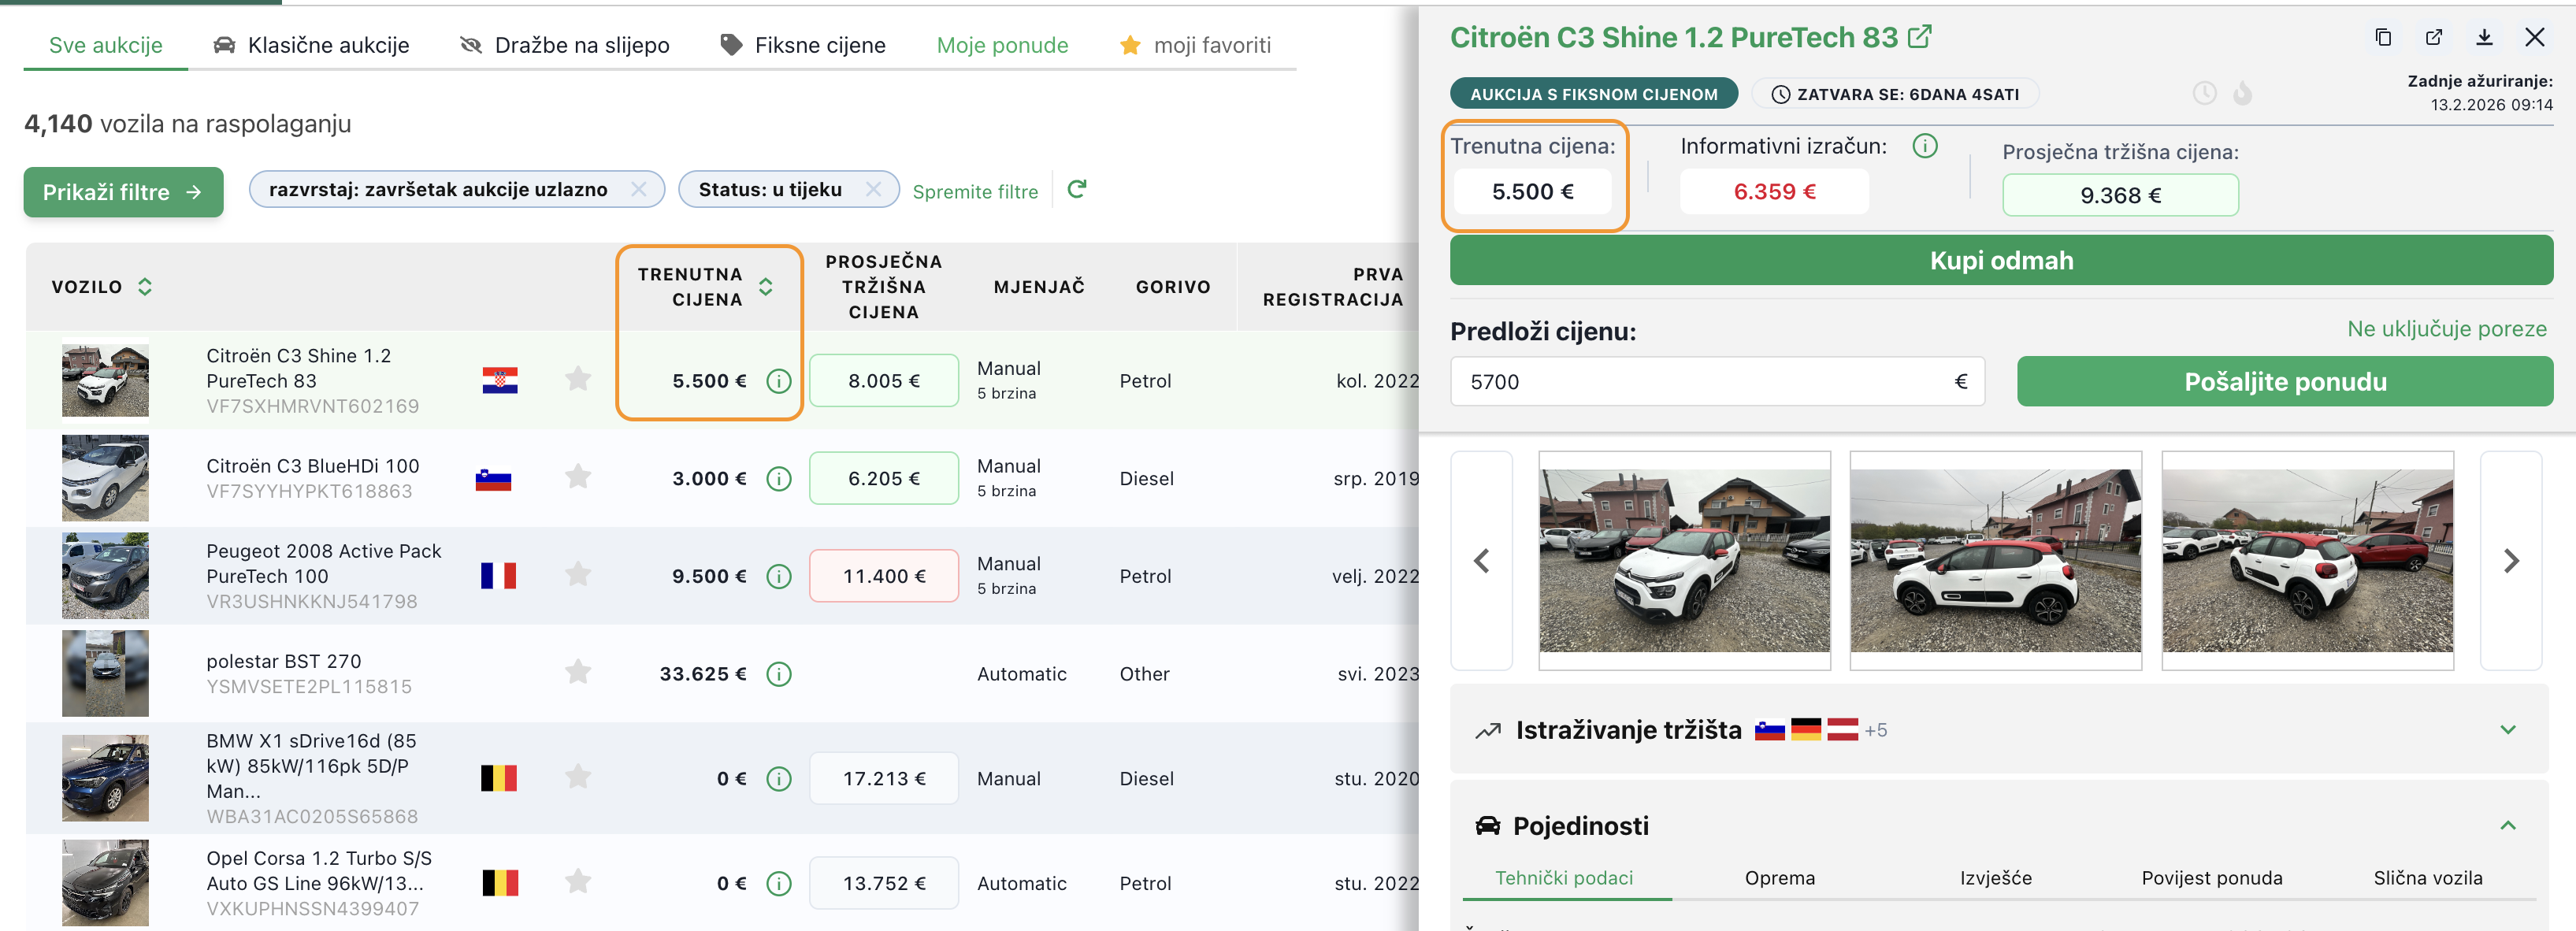2576x931 pixels.
Task: Remove the Status: u tijeku filter chip
Action: tap(873, 189)
